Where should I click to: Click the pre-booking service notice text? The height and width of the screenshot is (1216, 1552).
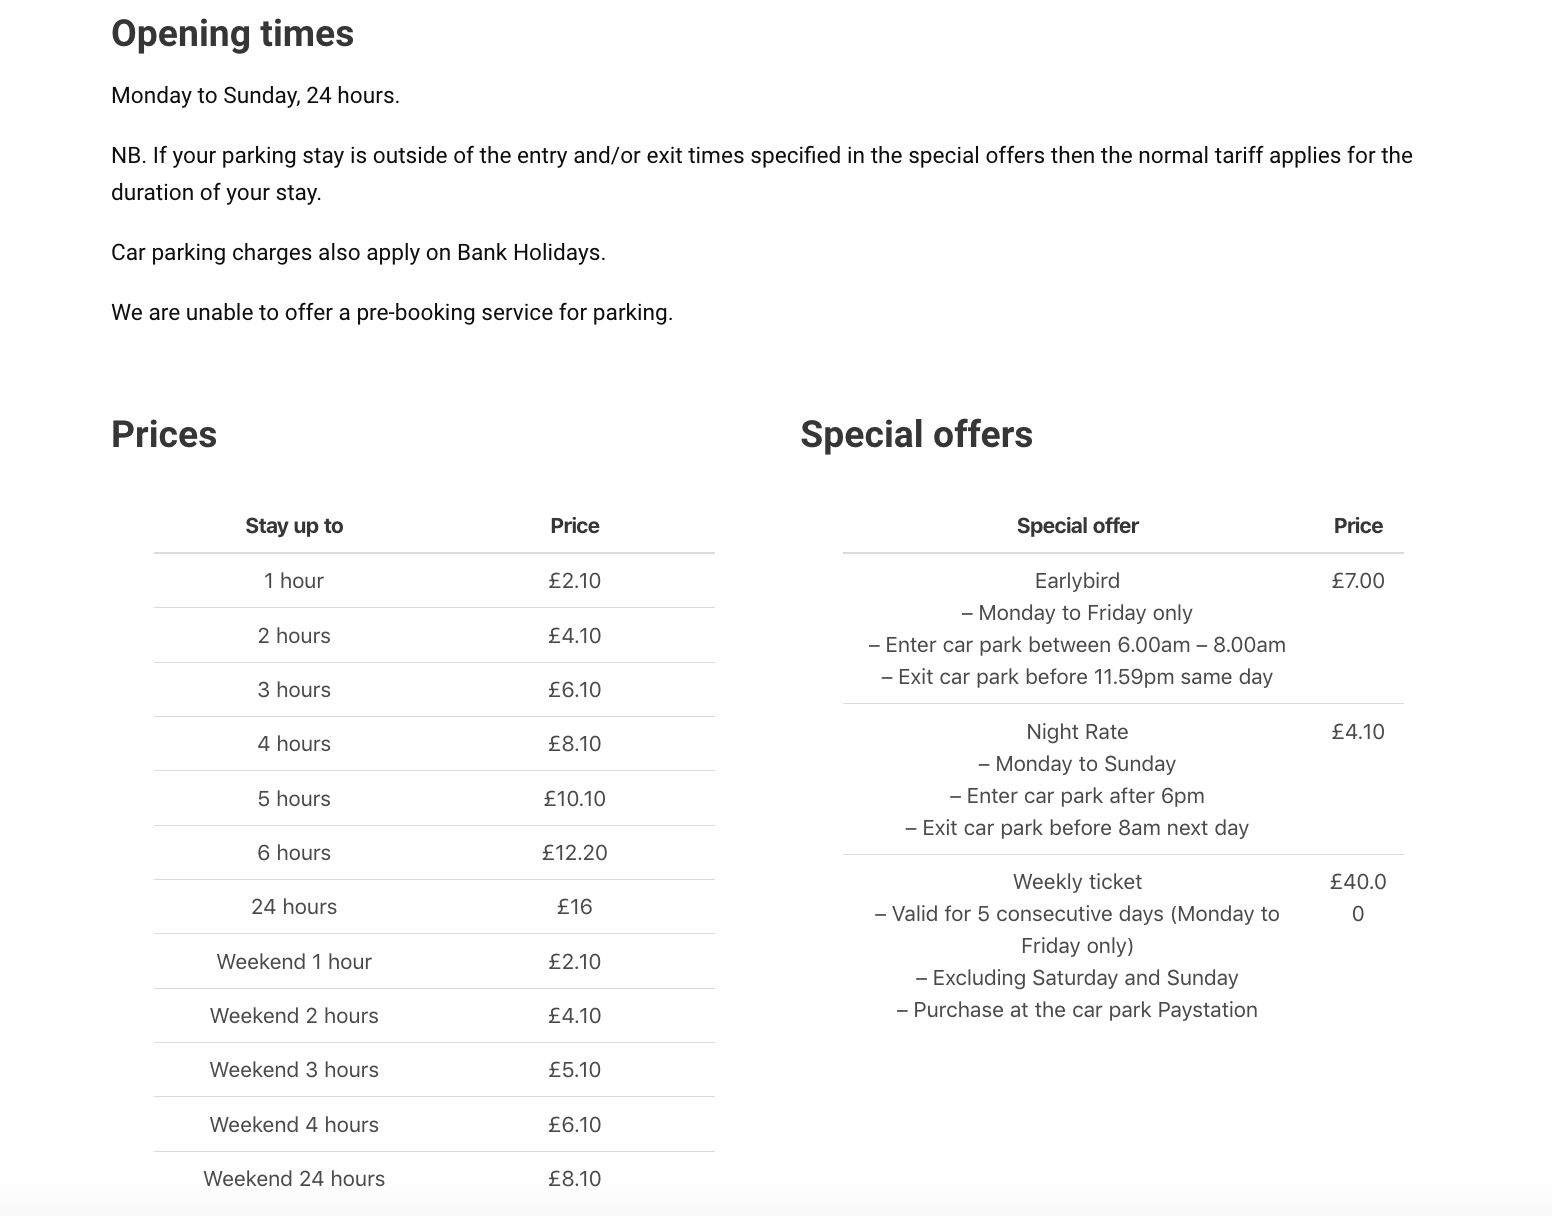(x=392, y=313)
